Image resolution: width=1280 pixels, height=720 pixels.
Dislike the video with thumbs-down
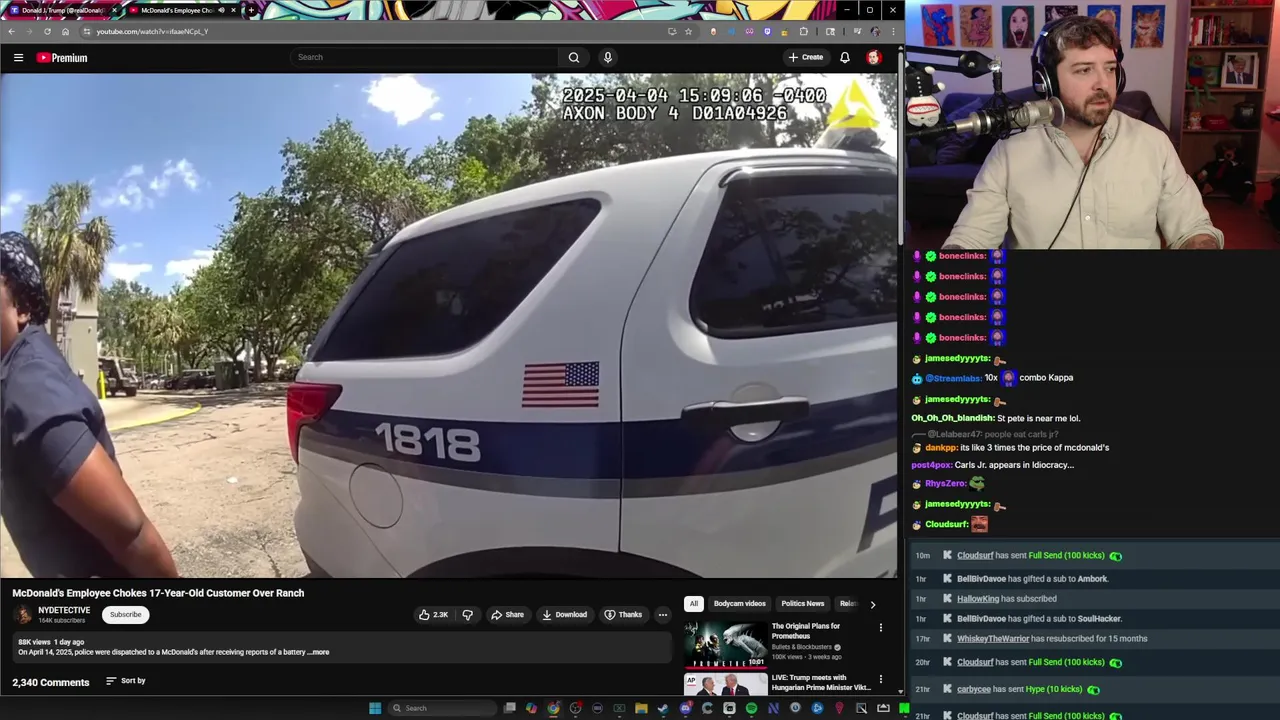click(x=467, y=614)
